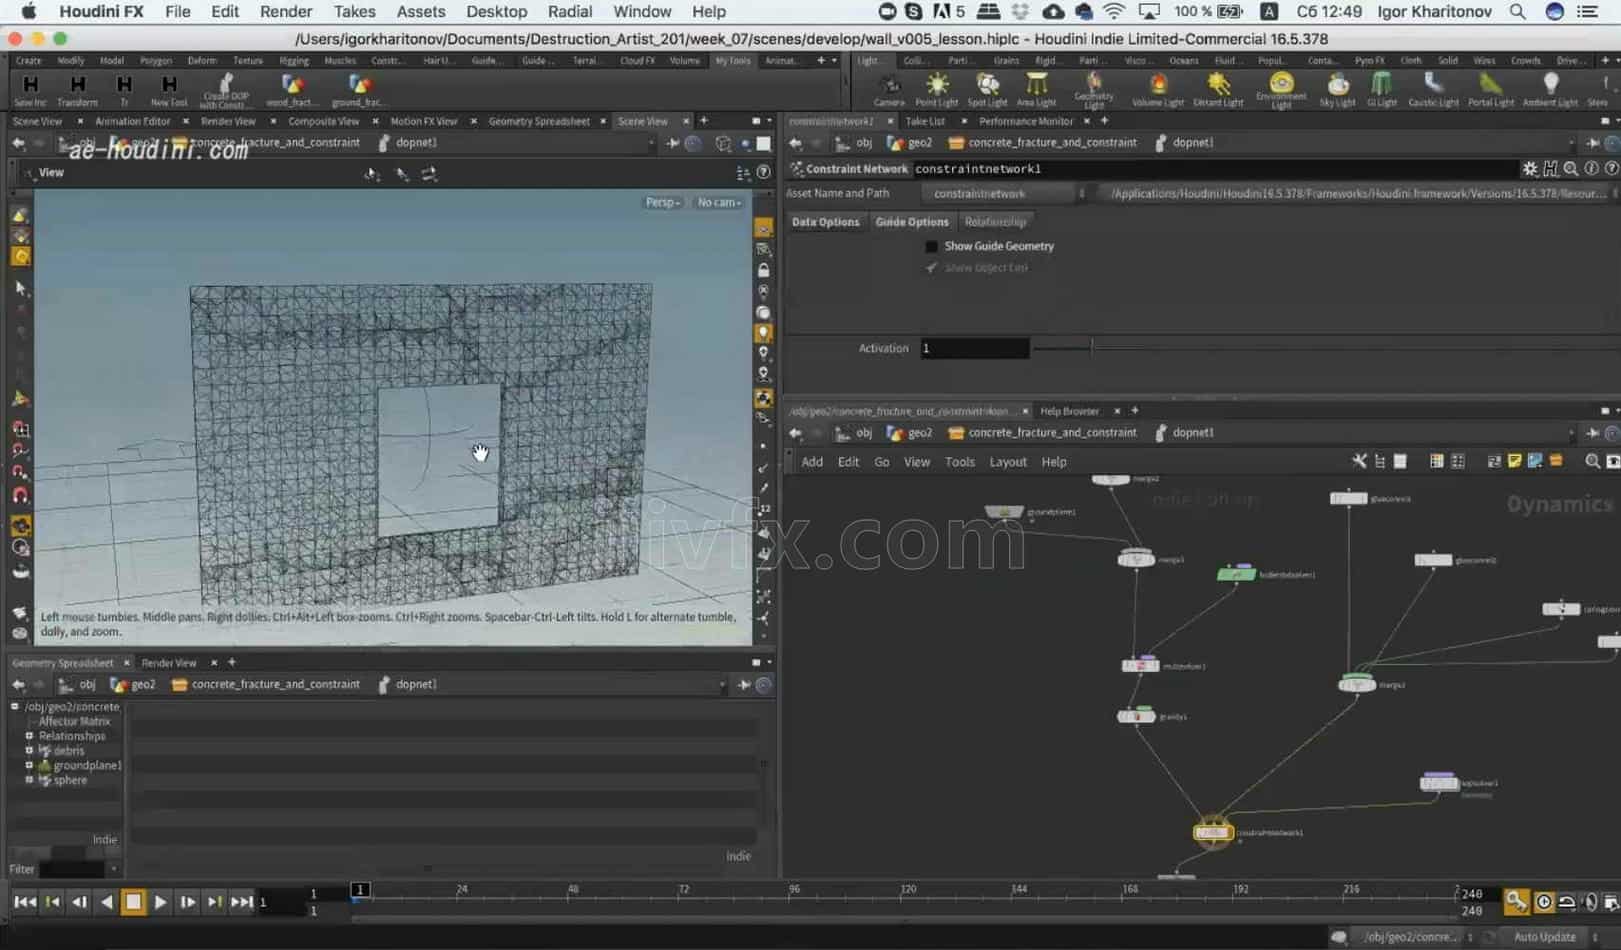The width and height of the screenshot is (1621, 950).
Task: Switch to the Help Browser tab
Action: (1069, 411)
